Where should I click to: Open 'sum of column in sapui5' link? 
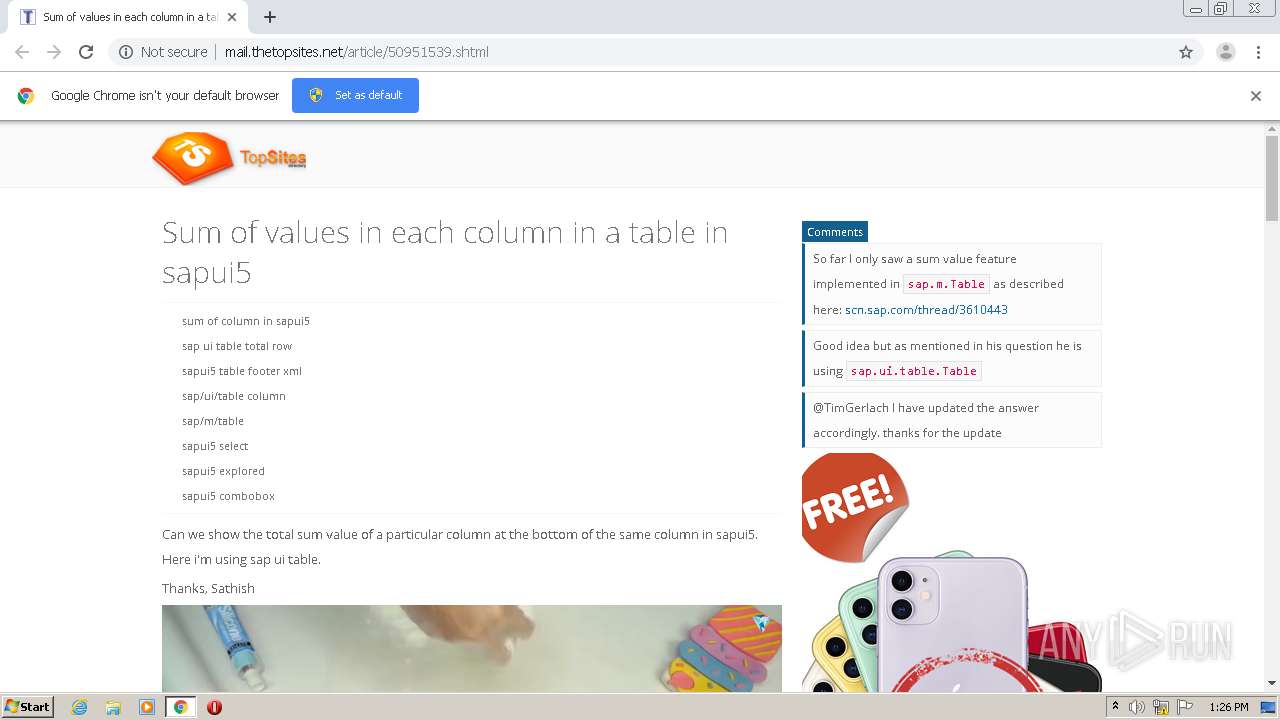tap(246, 321)
